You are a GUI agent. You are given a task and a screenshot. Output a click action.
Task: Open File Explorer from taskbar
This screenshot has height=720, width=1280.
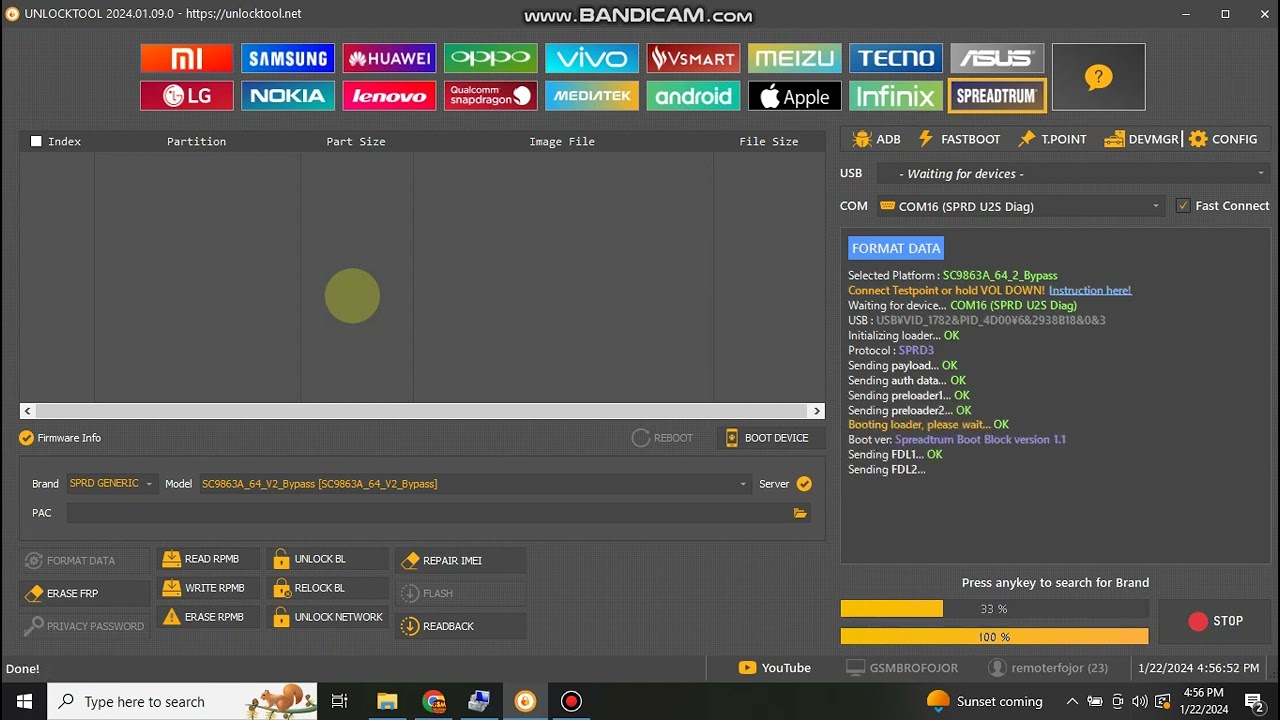pyautogui.click(x=387, y=701)
